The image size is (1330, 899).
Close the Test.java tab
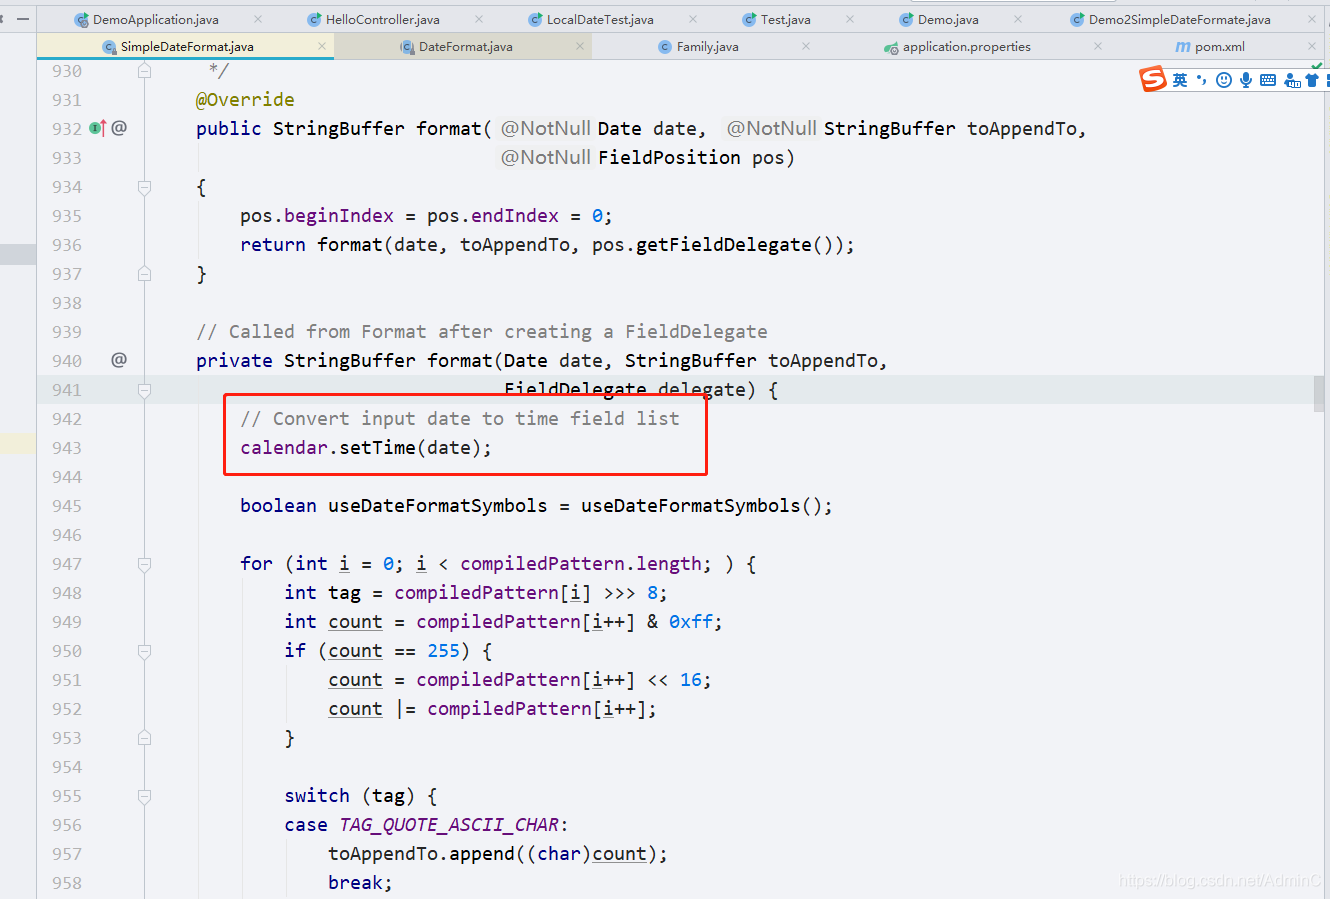(850, 19)
